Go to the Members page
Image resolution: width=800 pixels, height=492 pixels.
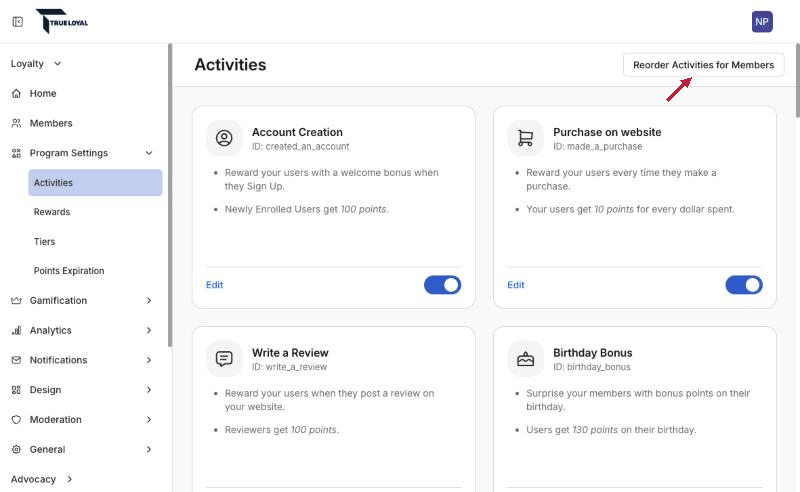(51, 123)
